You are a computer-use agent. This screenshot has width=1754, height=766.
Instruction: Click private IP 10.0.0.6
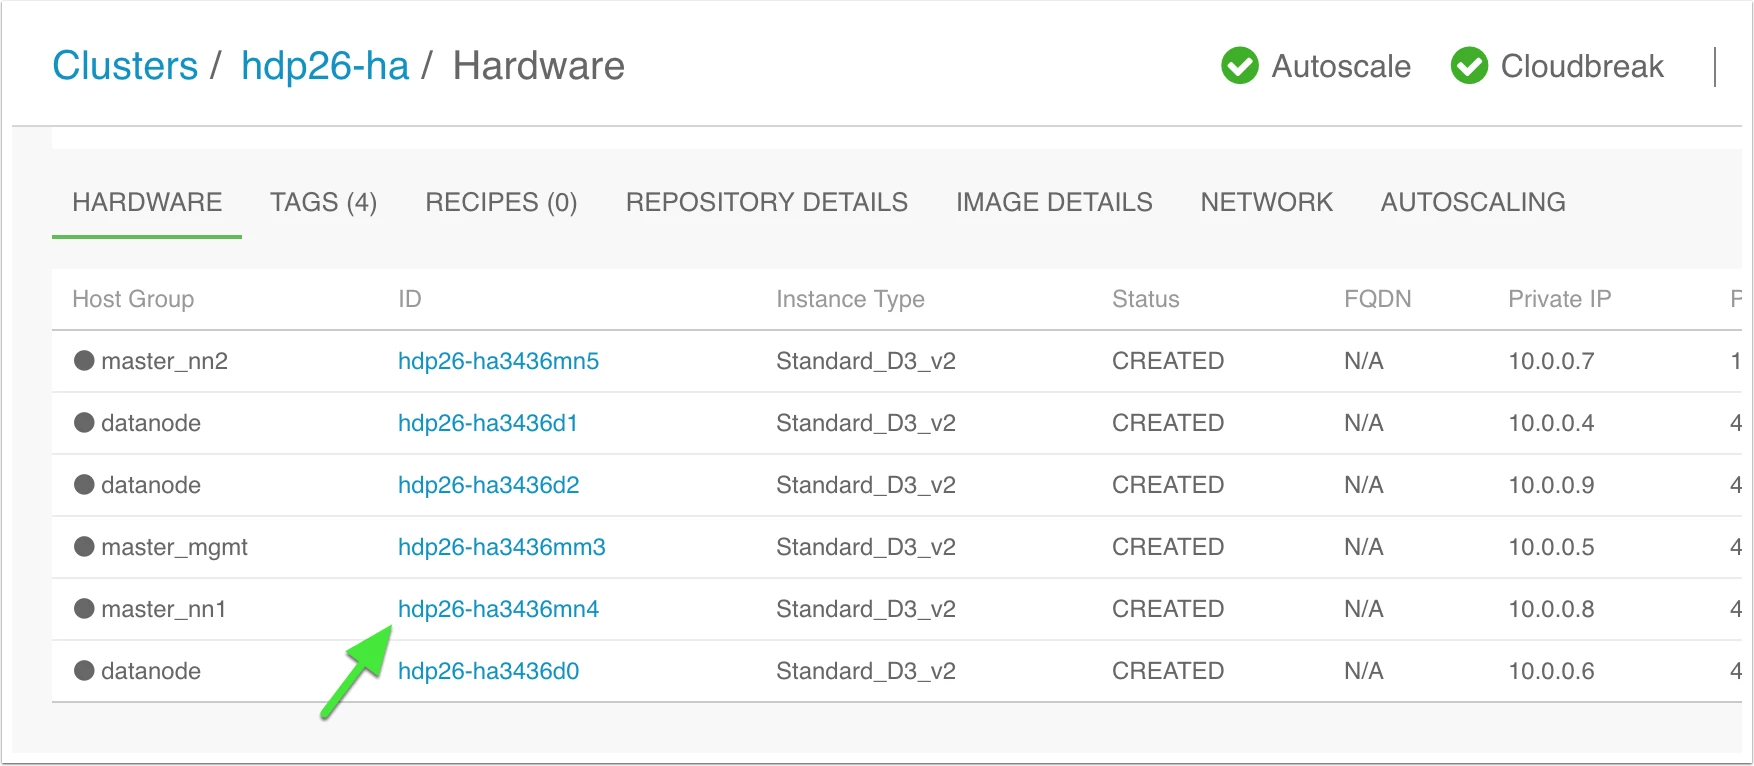tap(1551, 671)
